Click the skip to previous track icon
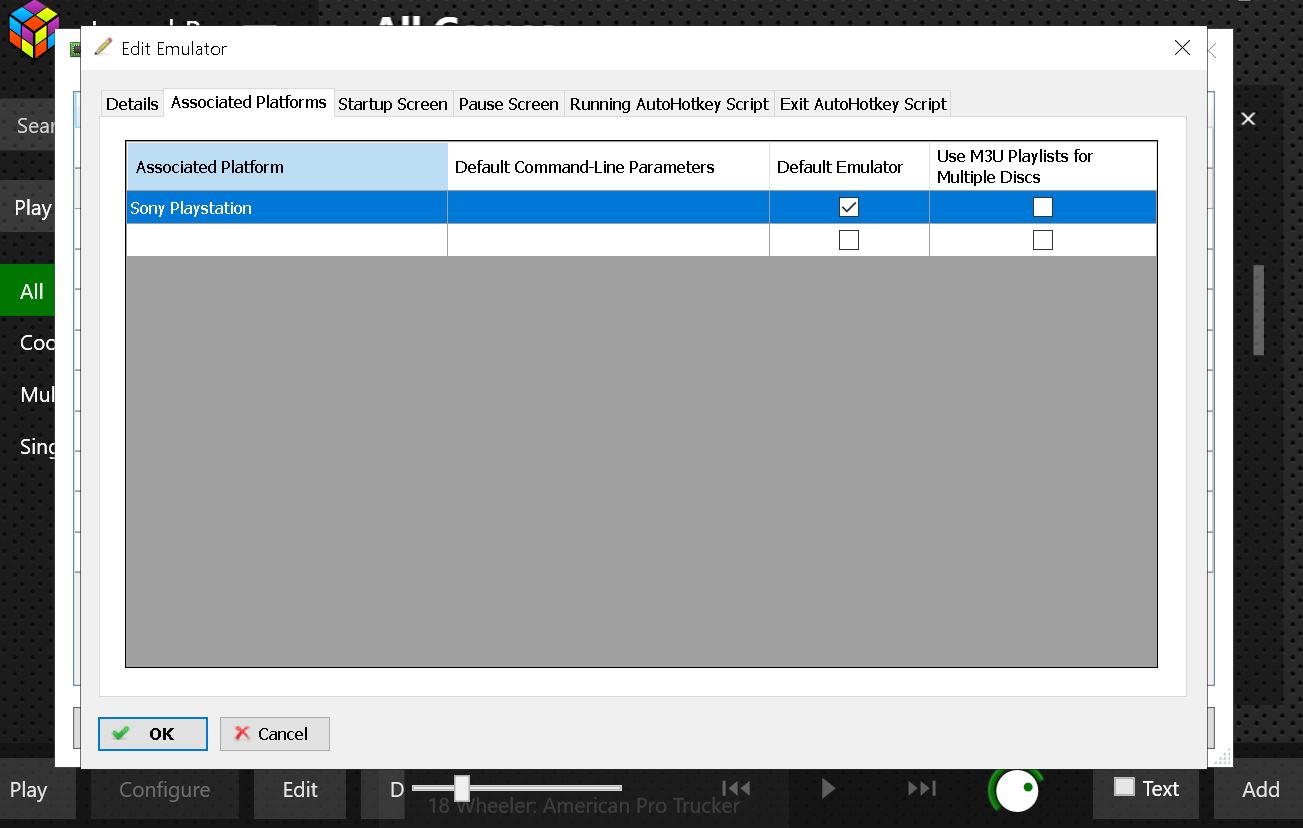The image size is (1303, 828). (735, 789)
